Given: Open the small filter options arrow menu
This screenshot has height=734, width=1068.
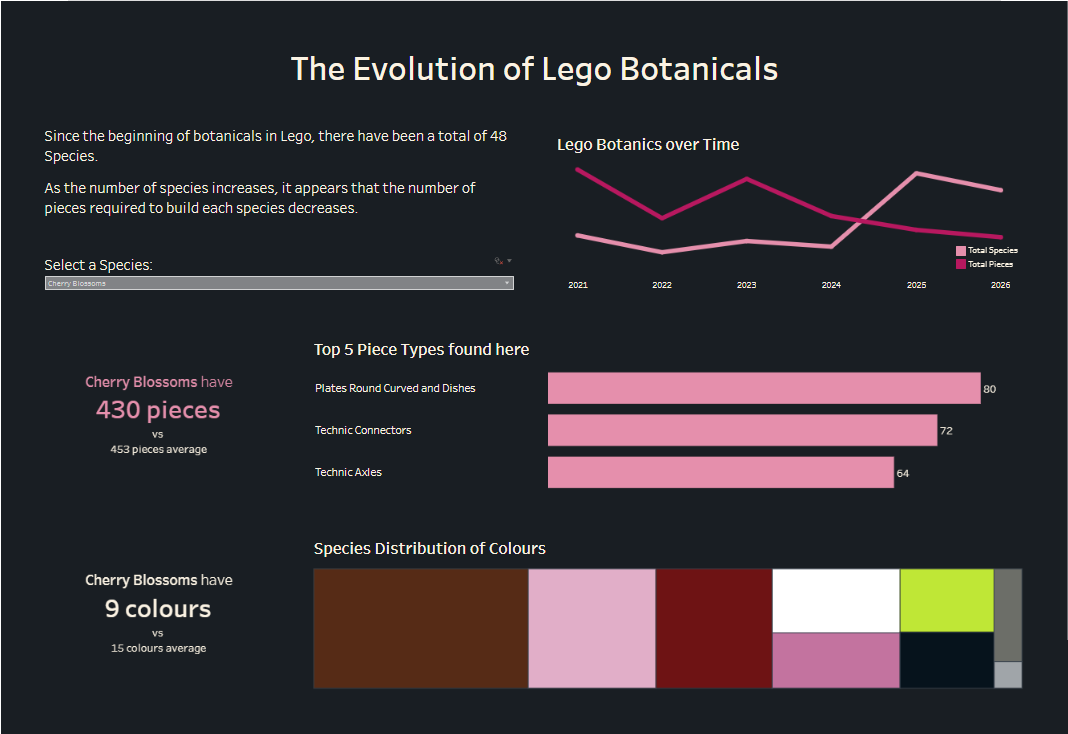Looking at the screenshot, I should 509,261.
